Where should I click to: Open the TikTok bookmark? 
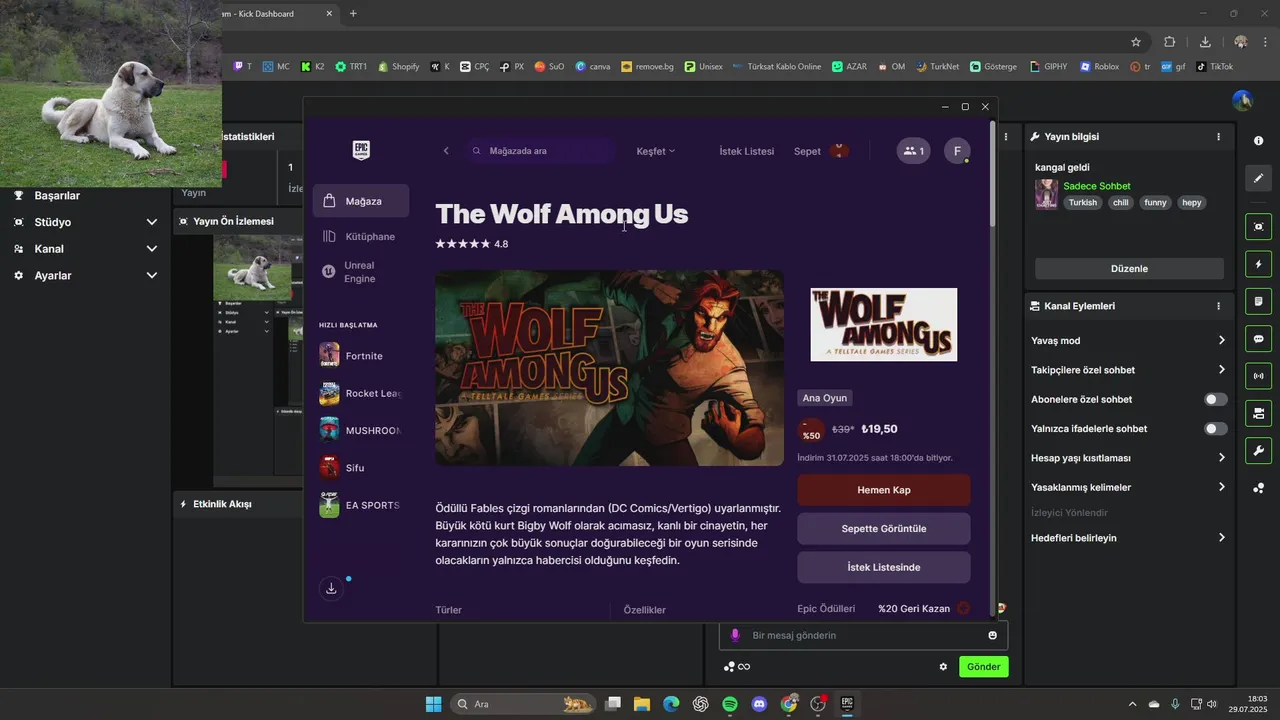[x=1215, y=67]
